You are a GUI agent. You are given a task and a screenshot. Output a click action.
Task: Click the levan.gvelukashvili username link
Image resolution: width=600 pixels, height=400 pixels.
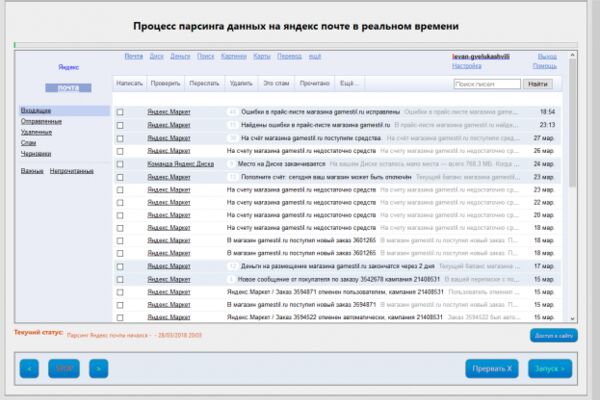481,56
